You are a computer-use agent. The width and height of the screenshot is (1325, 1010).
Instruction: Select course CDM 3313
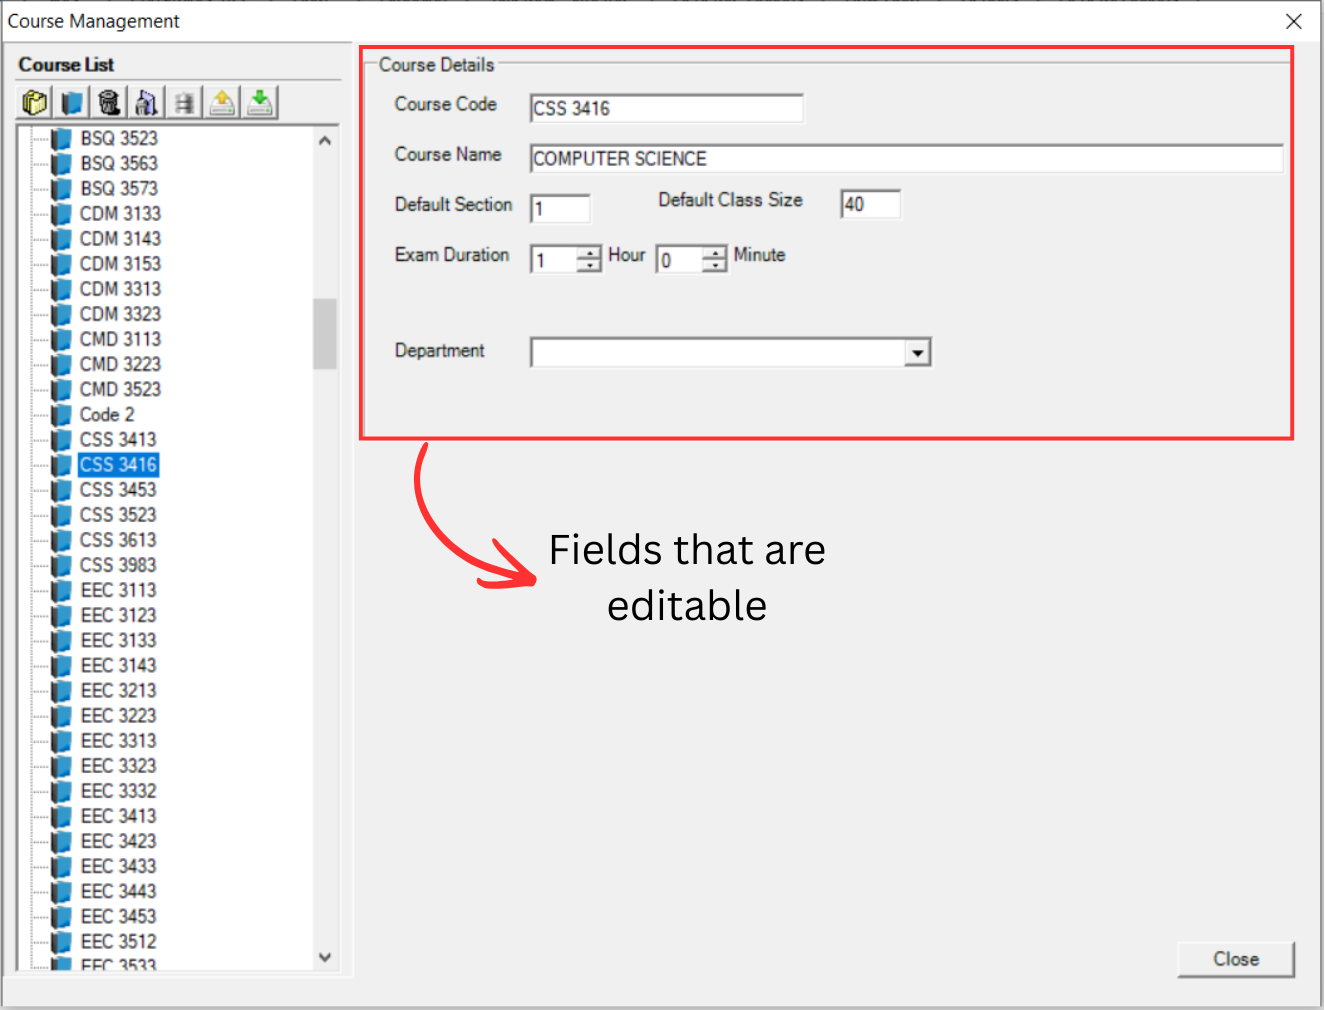tap(120, 288)
